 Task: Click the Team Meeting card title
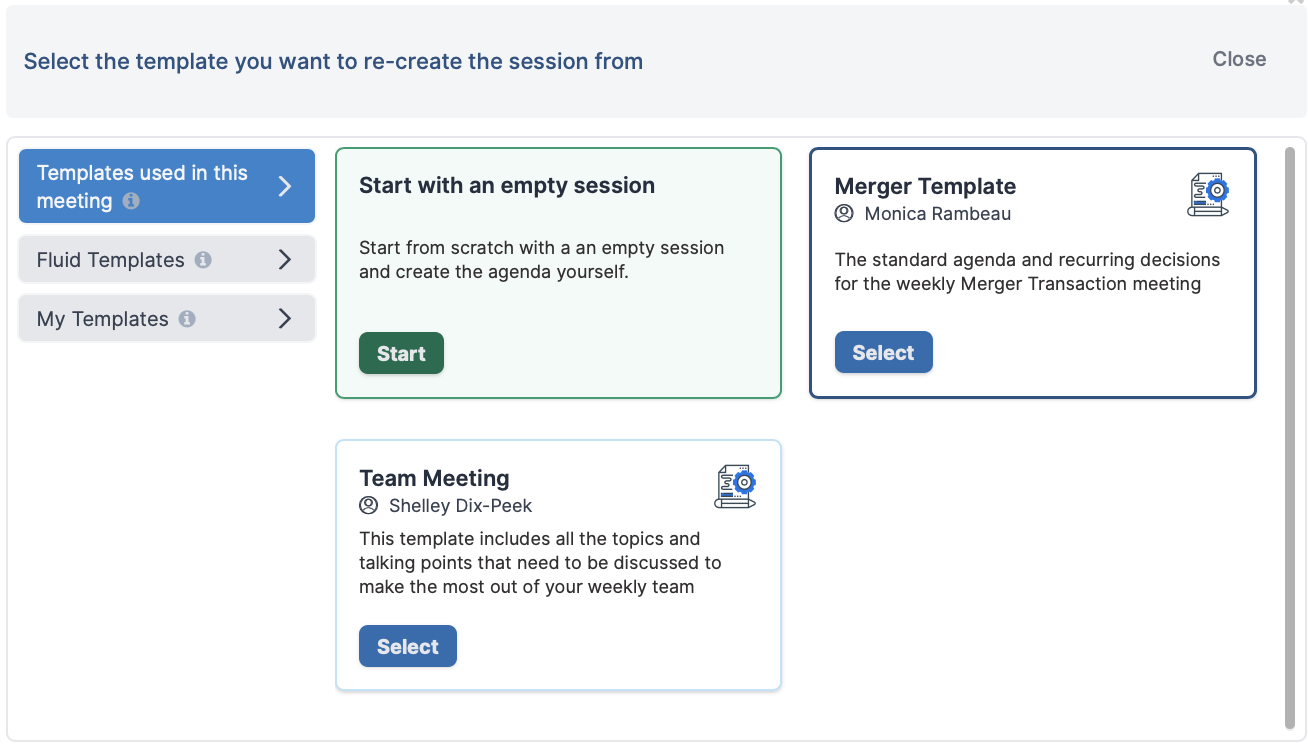(434, 478)
